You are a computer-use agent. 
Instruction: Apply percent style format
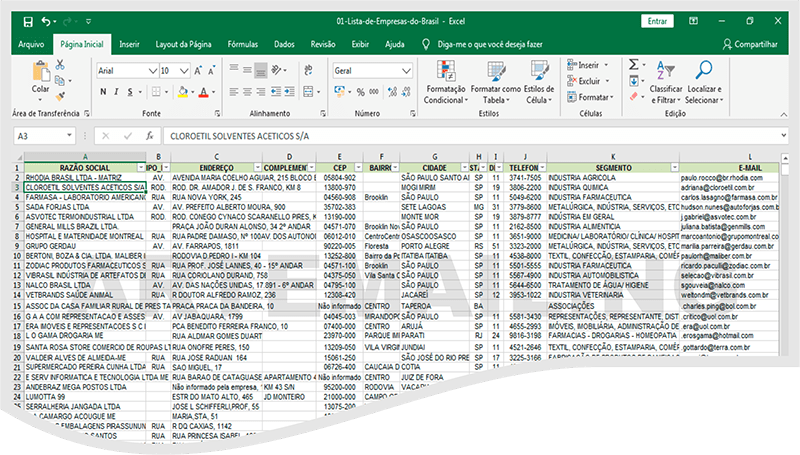tap(361, 92)
